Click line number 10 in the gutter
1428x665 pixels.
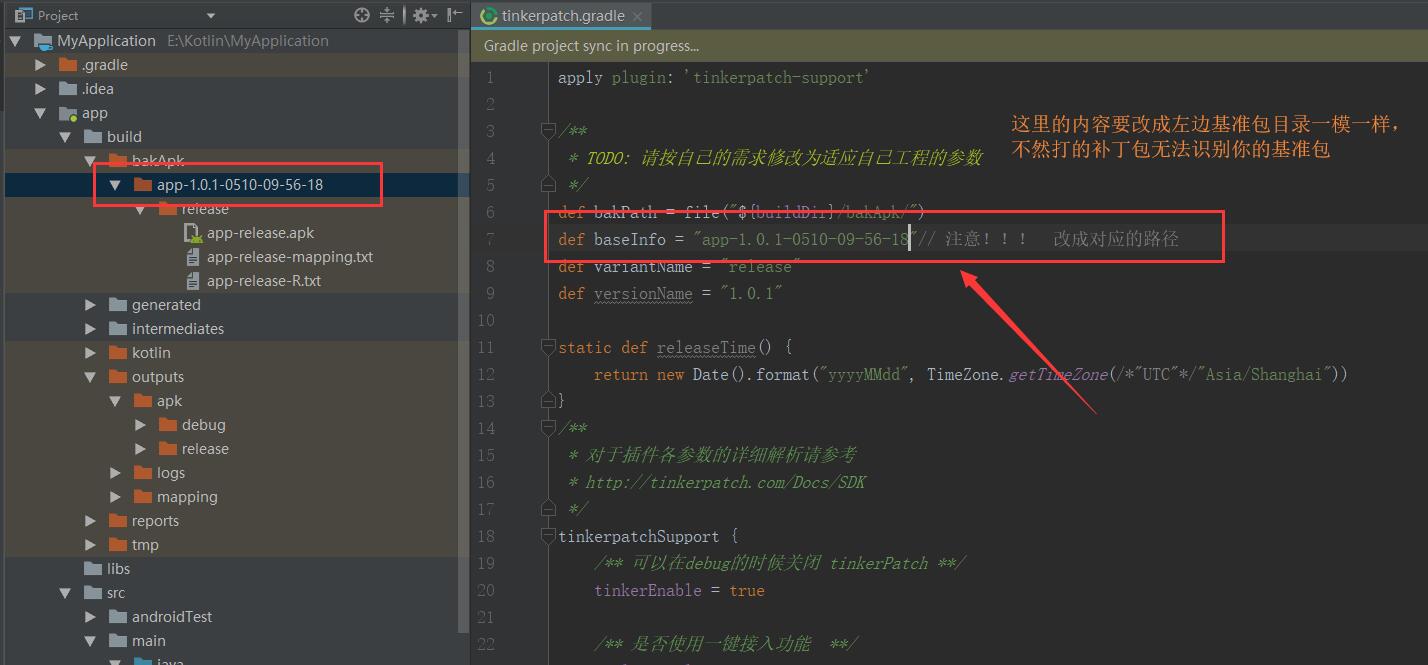(x=486, y=320)
